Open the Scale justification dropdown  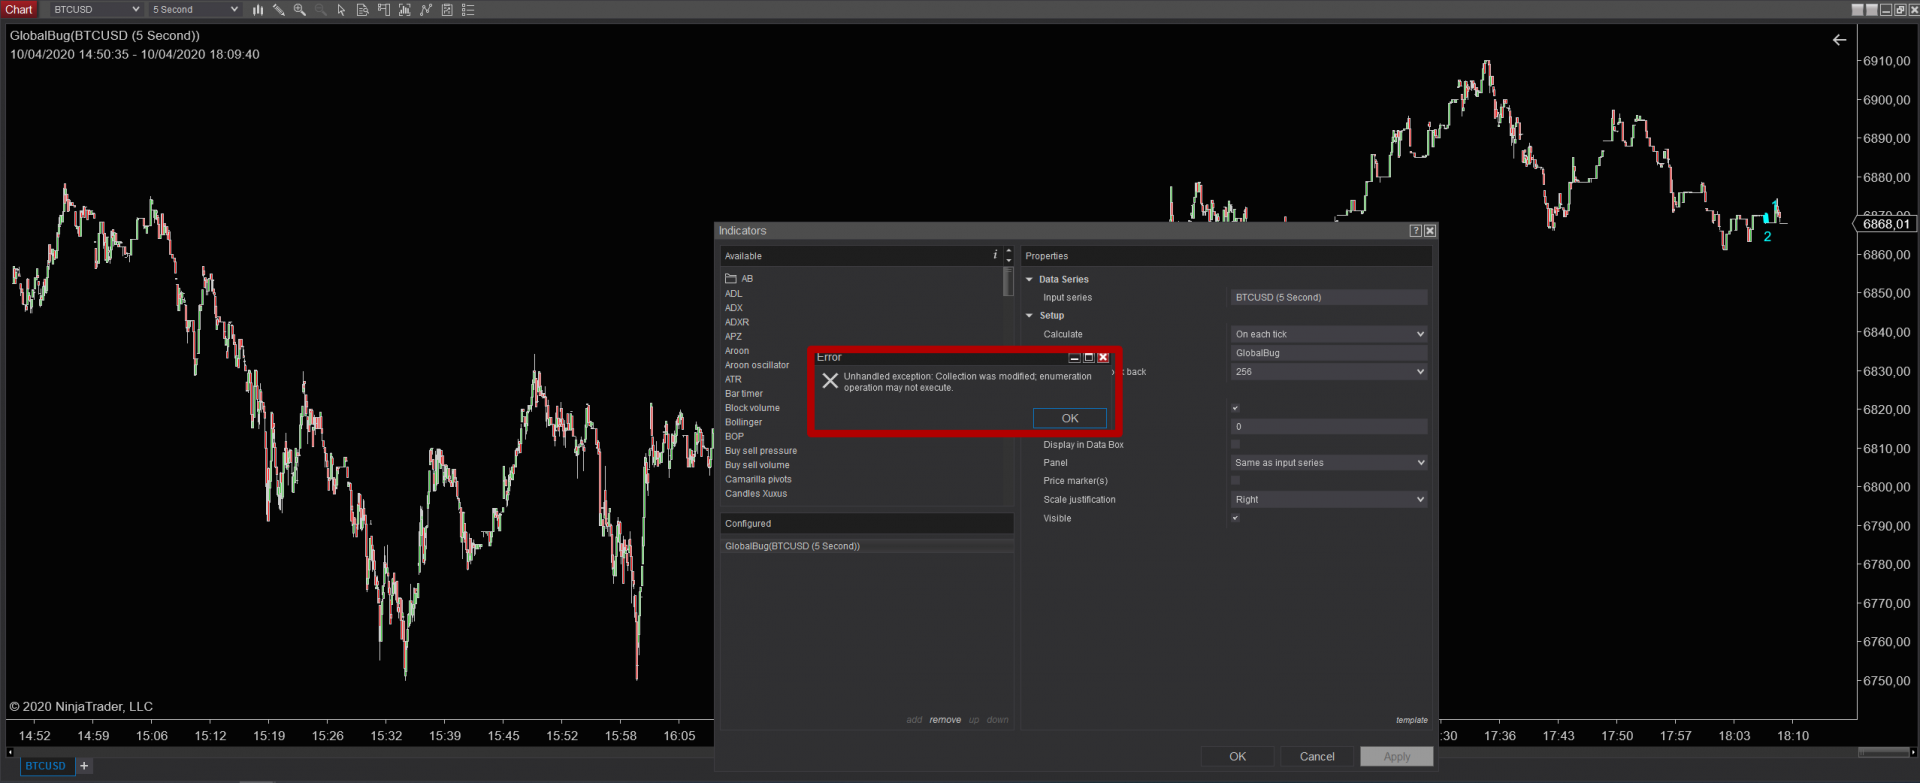point(1329,499)
